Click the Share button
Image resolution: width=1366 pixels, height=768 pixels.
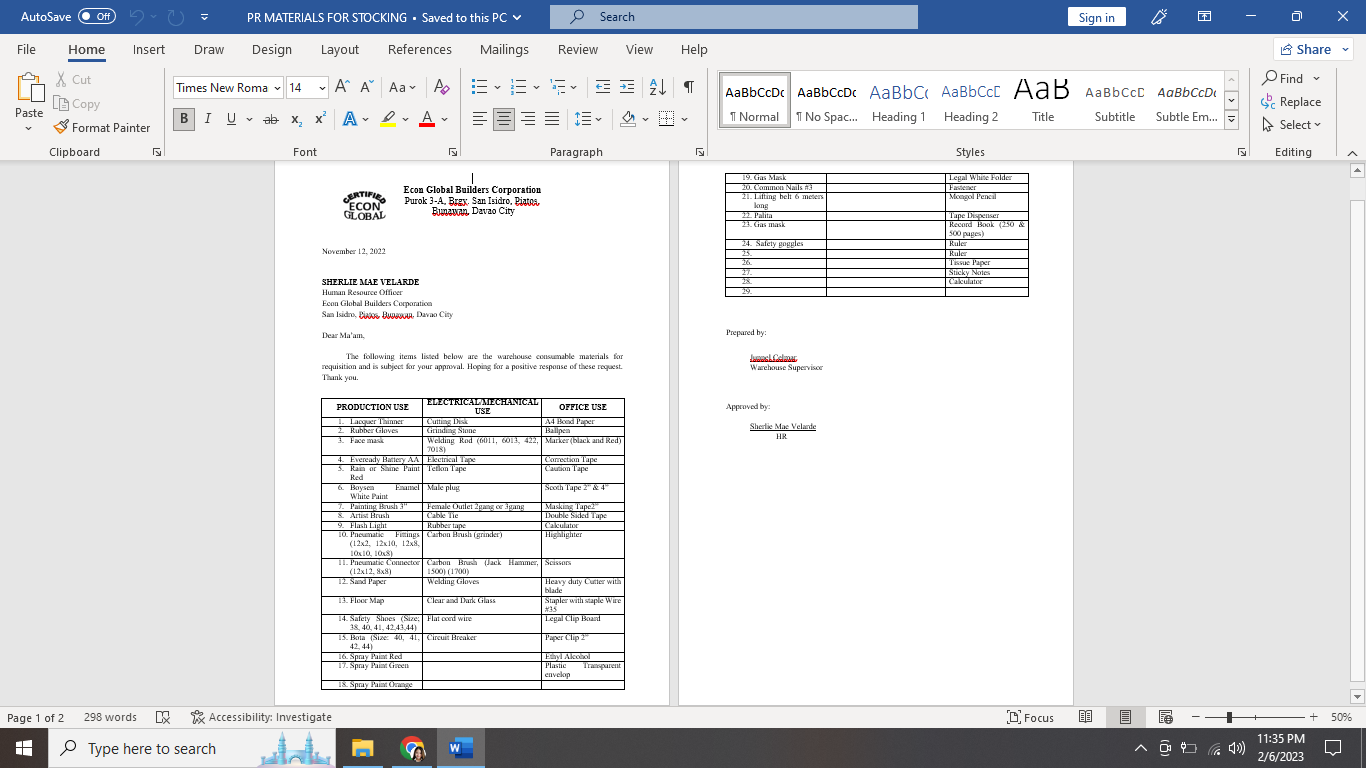[1313, 49]
